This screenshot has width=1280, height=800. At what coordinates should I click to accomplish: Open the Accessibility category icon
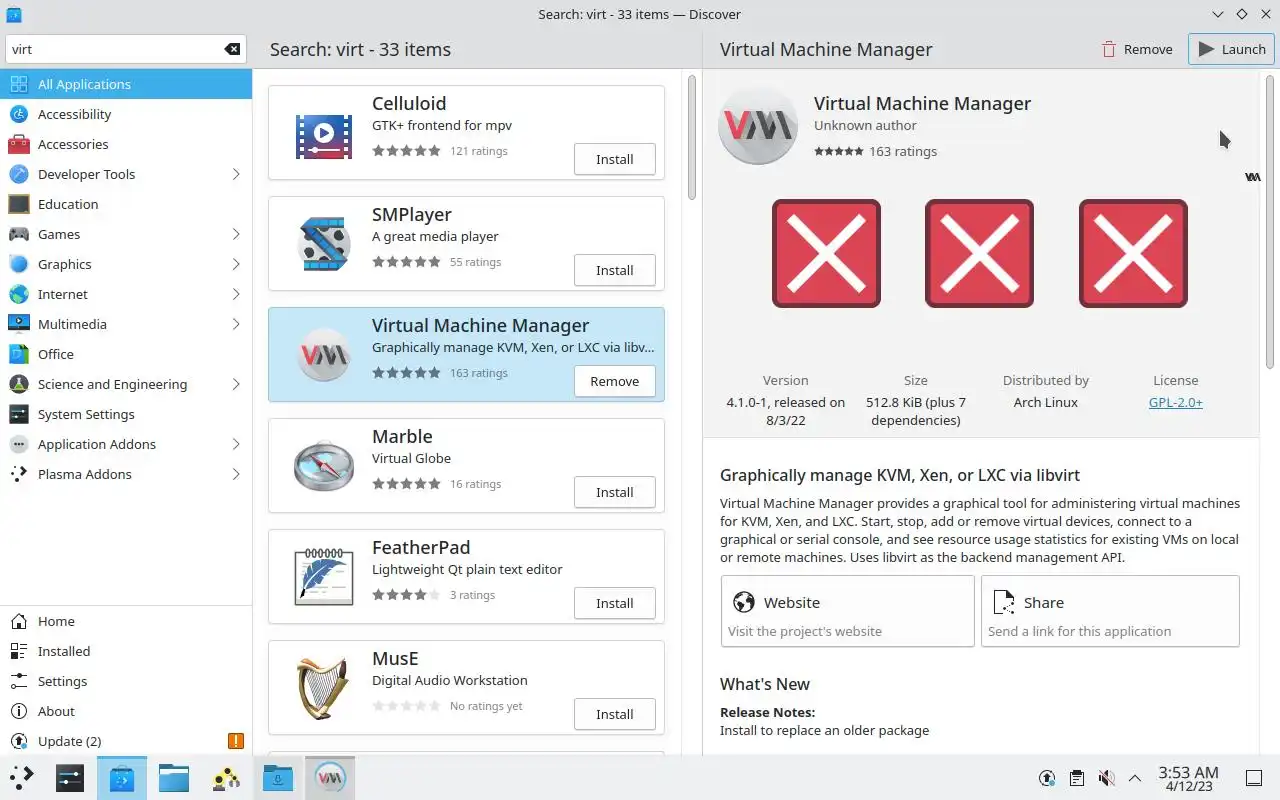(18, 114)
